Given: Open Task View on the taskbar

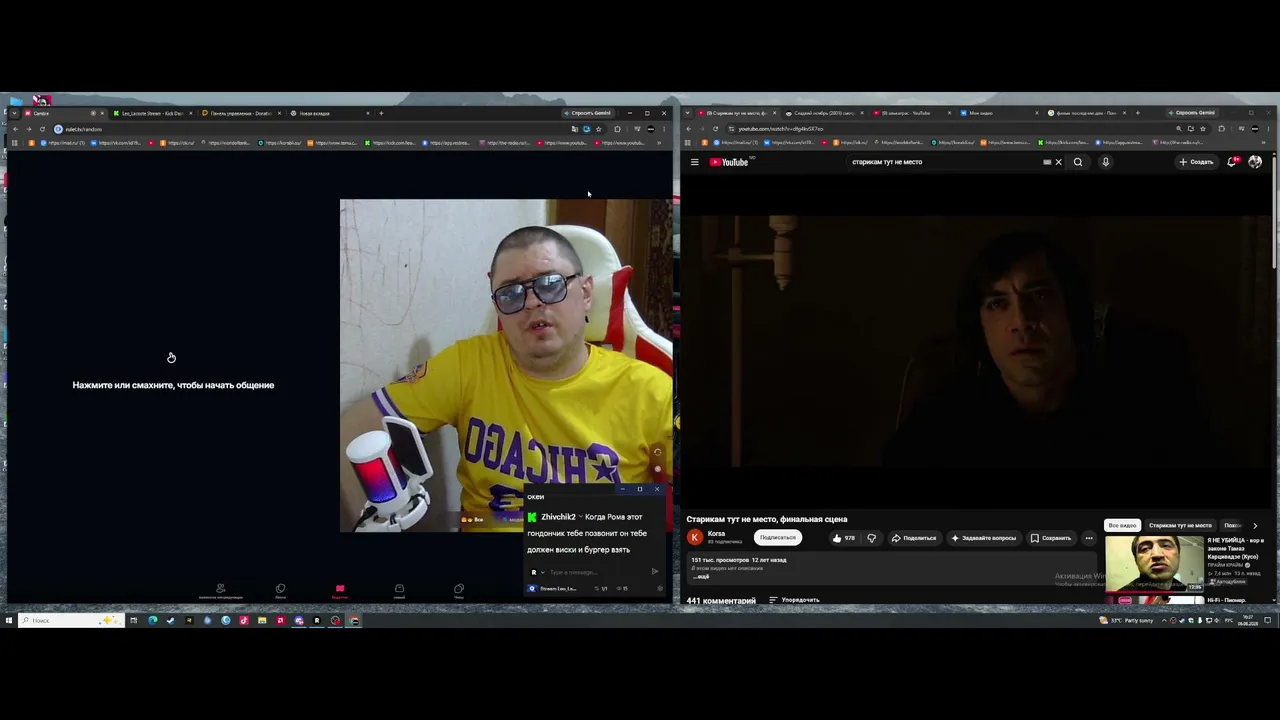Looking at the screenshot, I should coord(133,620).
